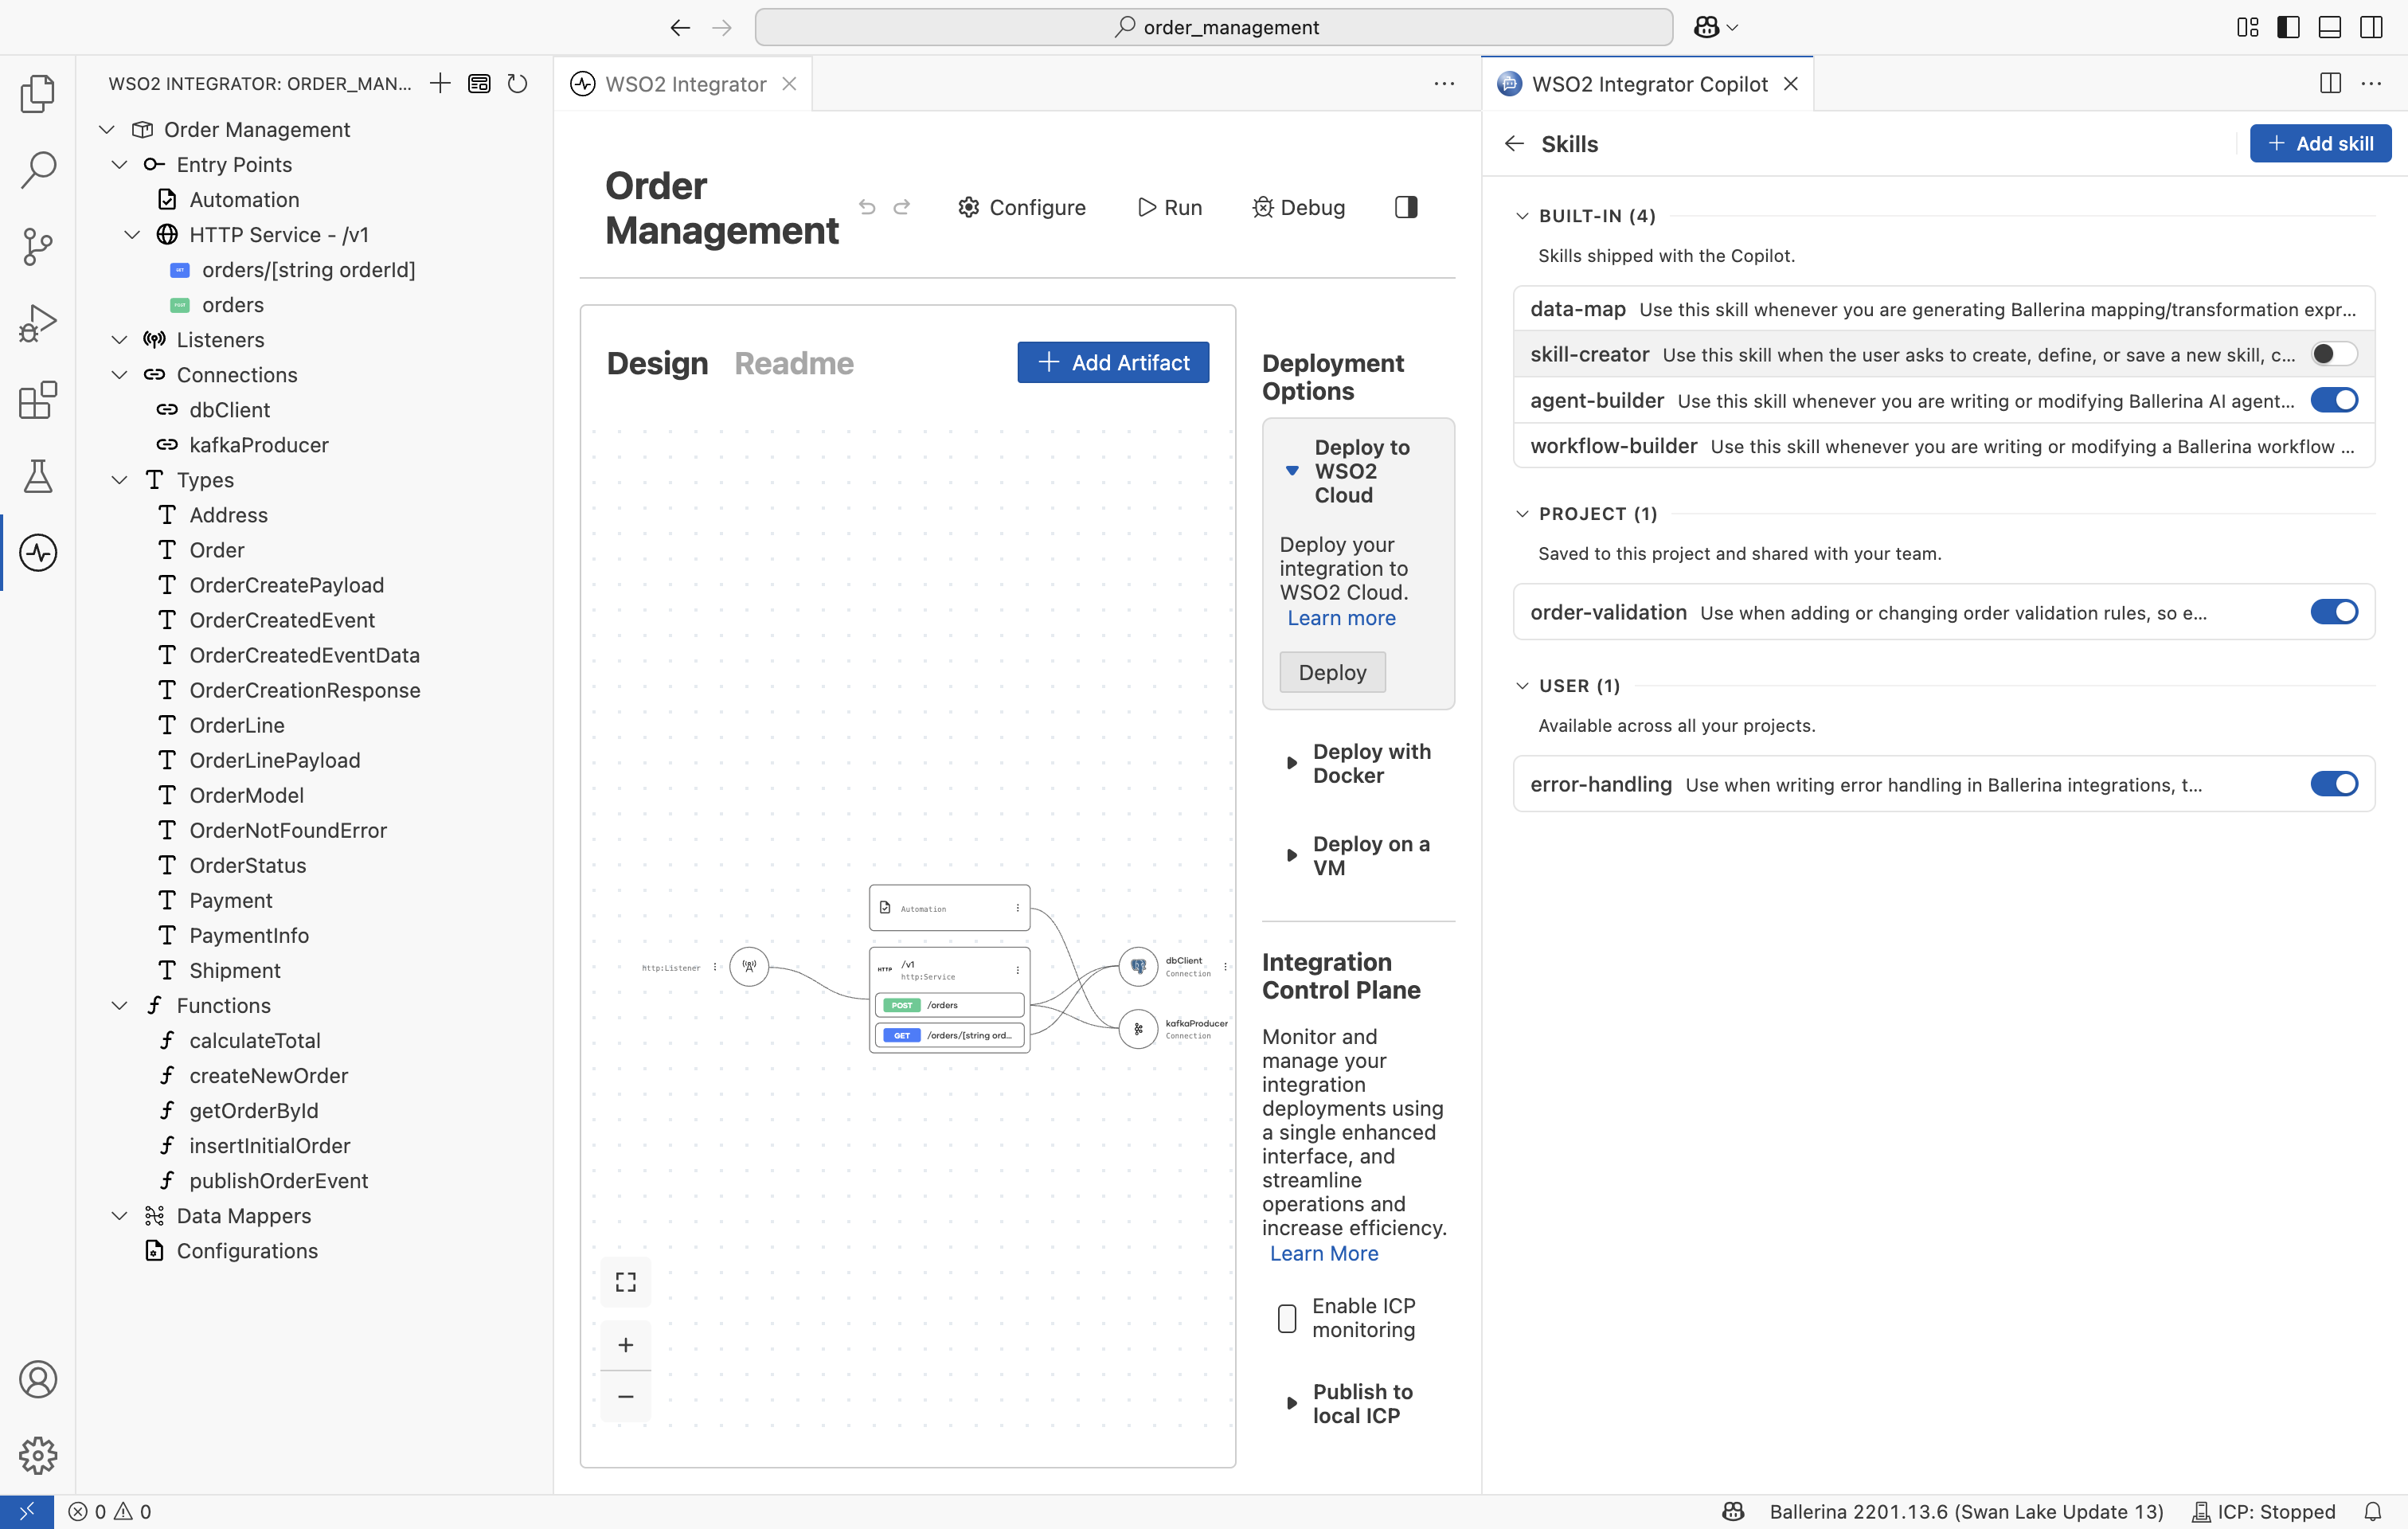This screenshot has height=1529, width=2408.
Task: Check Enable ICP monitoring checkbox
Action: click(1287, 1318)
